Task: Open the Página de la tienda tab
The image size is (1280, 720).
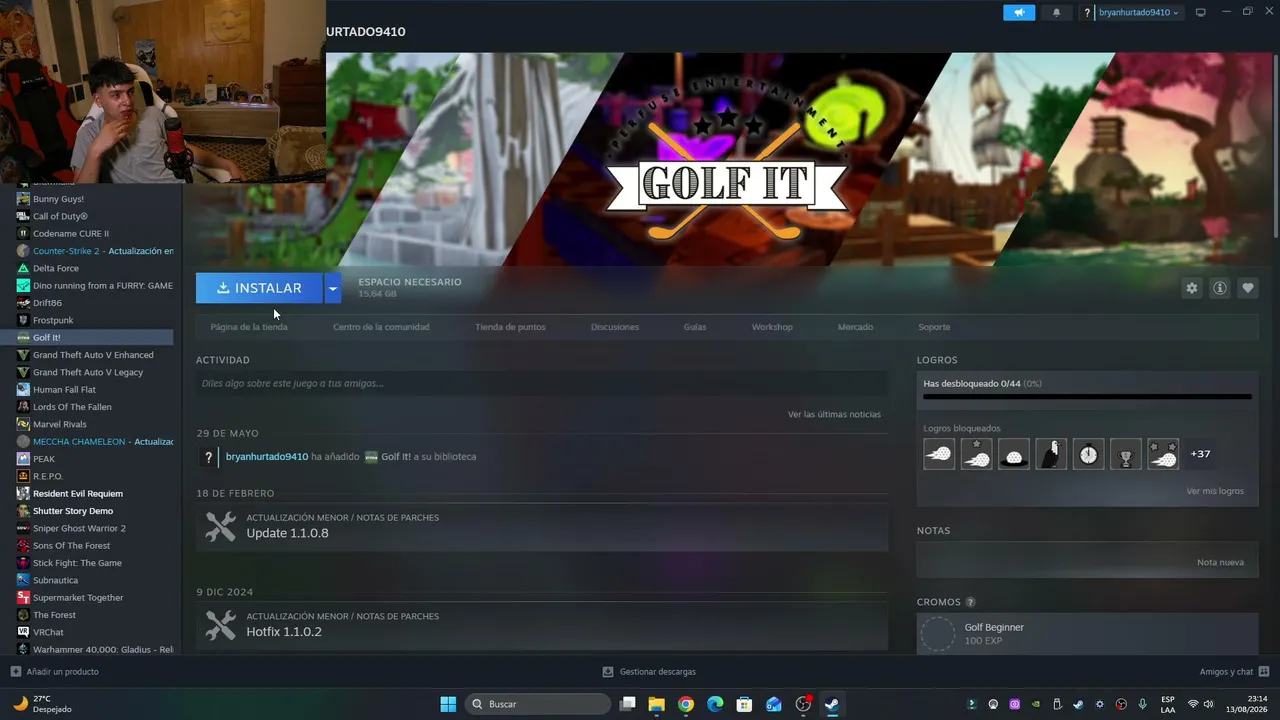Action: click(249, 327)
